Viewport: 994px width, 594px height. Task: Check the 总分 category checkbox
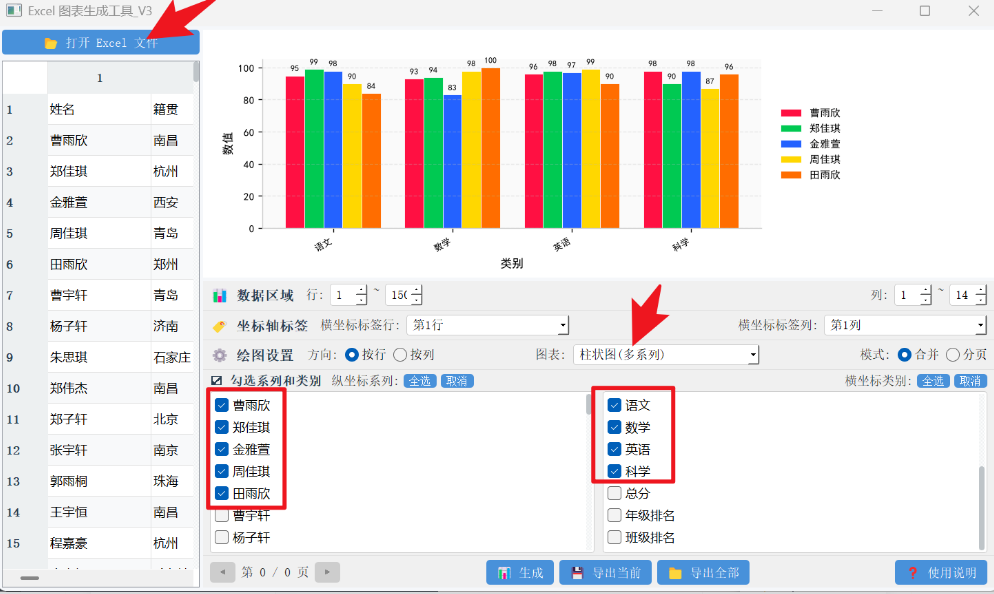pyautogui.click(x=614, y=493)
